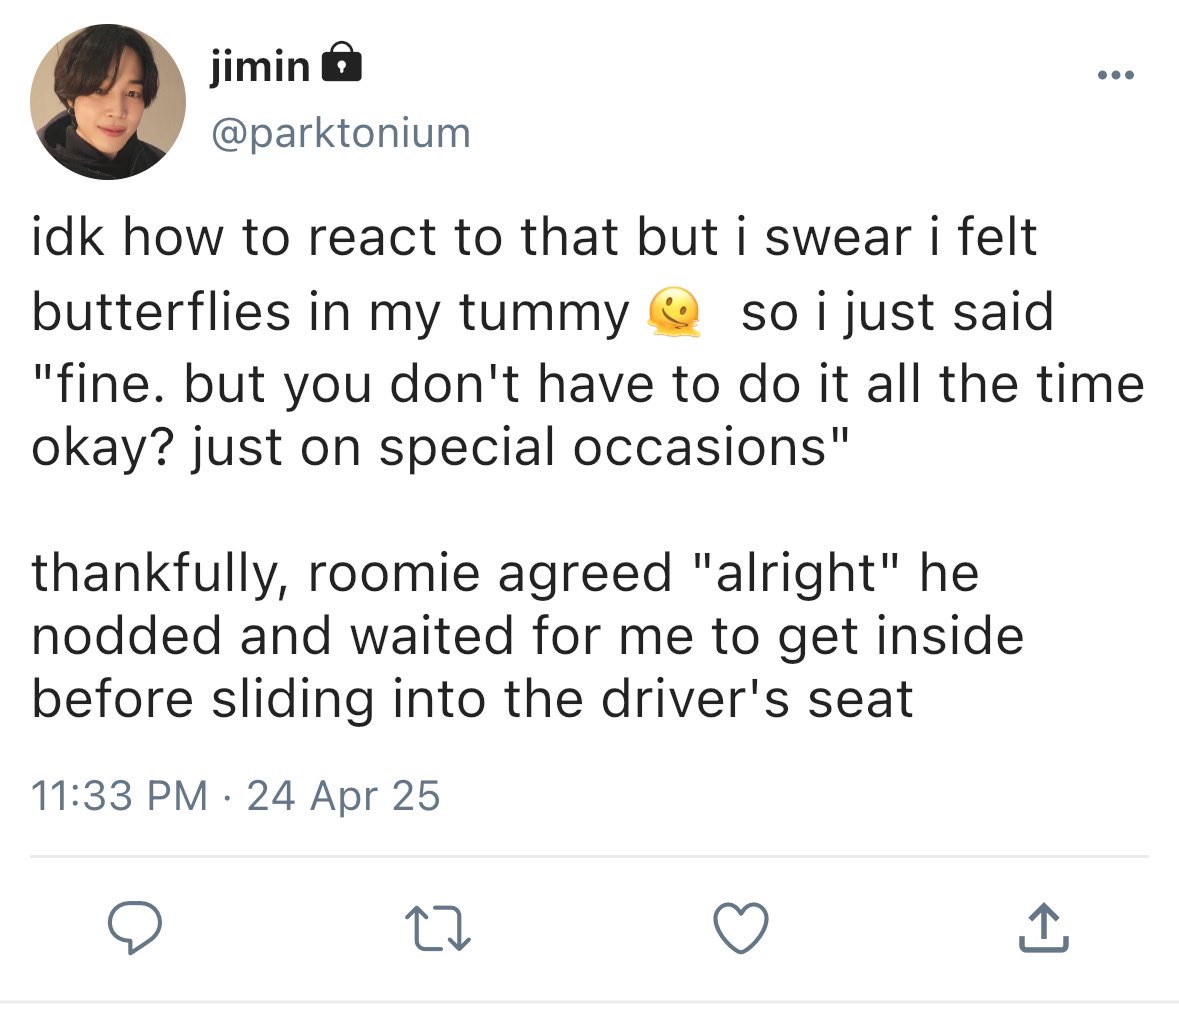The width and height of the screenshot is (1179, 1020).
Task: Open jimin's profile picture
Action: [108, 102]
